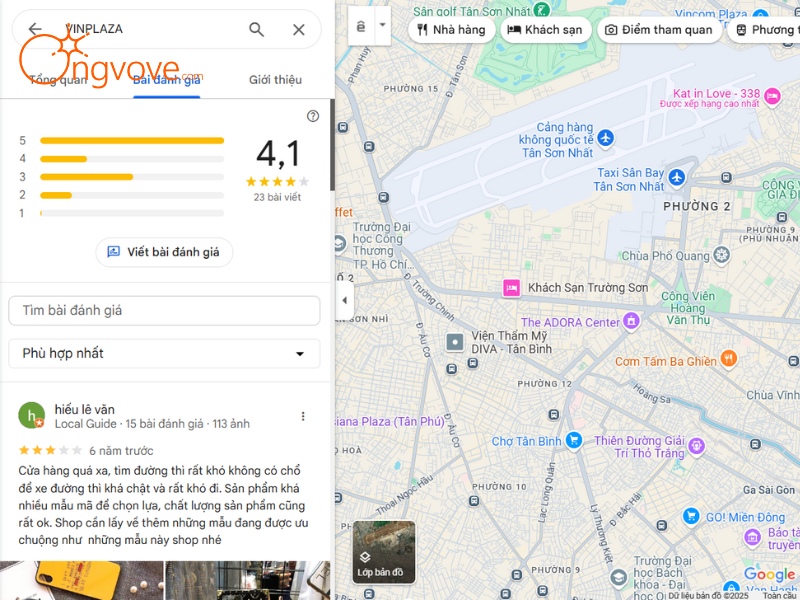Click the Công Viên Hoàng Văn Thụ label
This screenshot has width=800, height=600.
pos(688,308)
